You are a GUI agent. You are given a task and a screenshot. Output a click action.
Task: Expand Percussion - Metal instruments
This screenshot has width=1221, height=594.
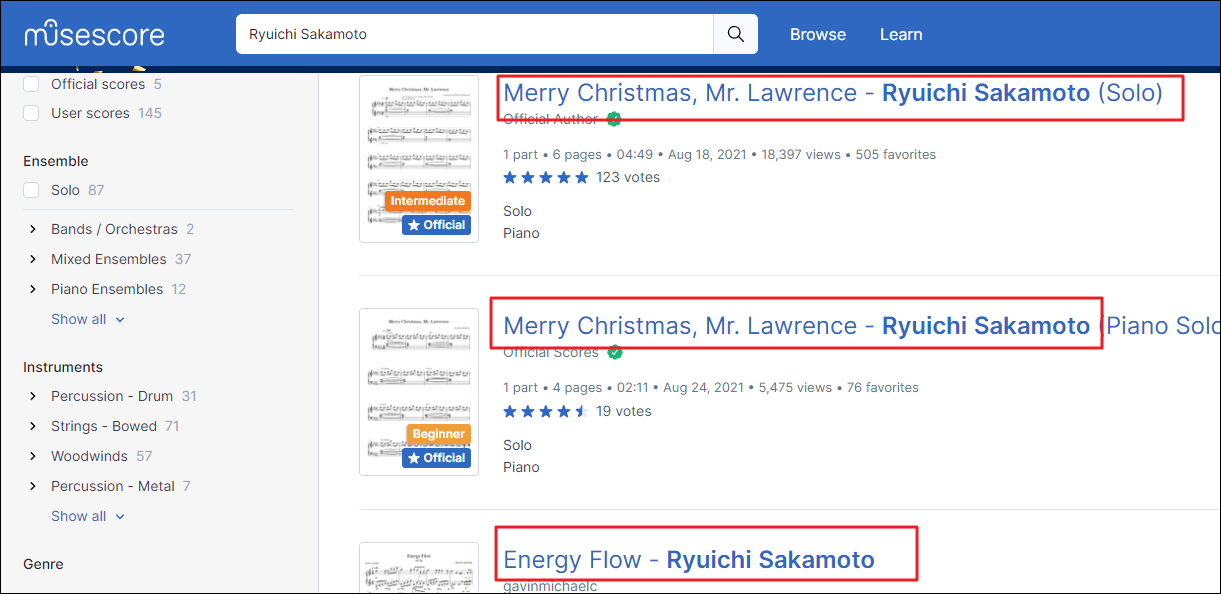[x=33, y=486]
